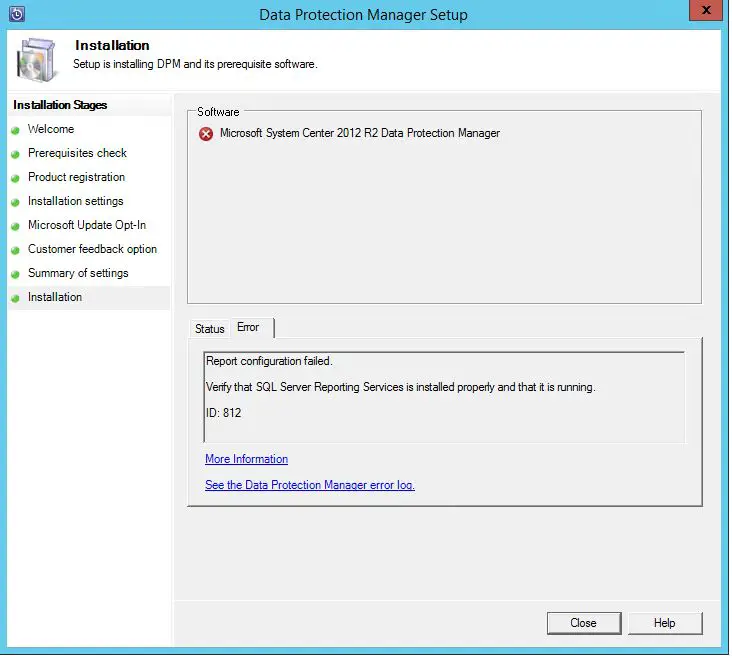The height and width of the screenshot is (658, 732).
Task: Select the Prerequisites check stage
Action: (77, 153)
